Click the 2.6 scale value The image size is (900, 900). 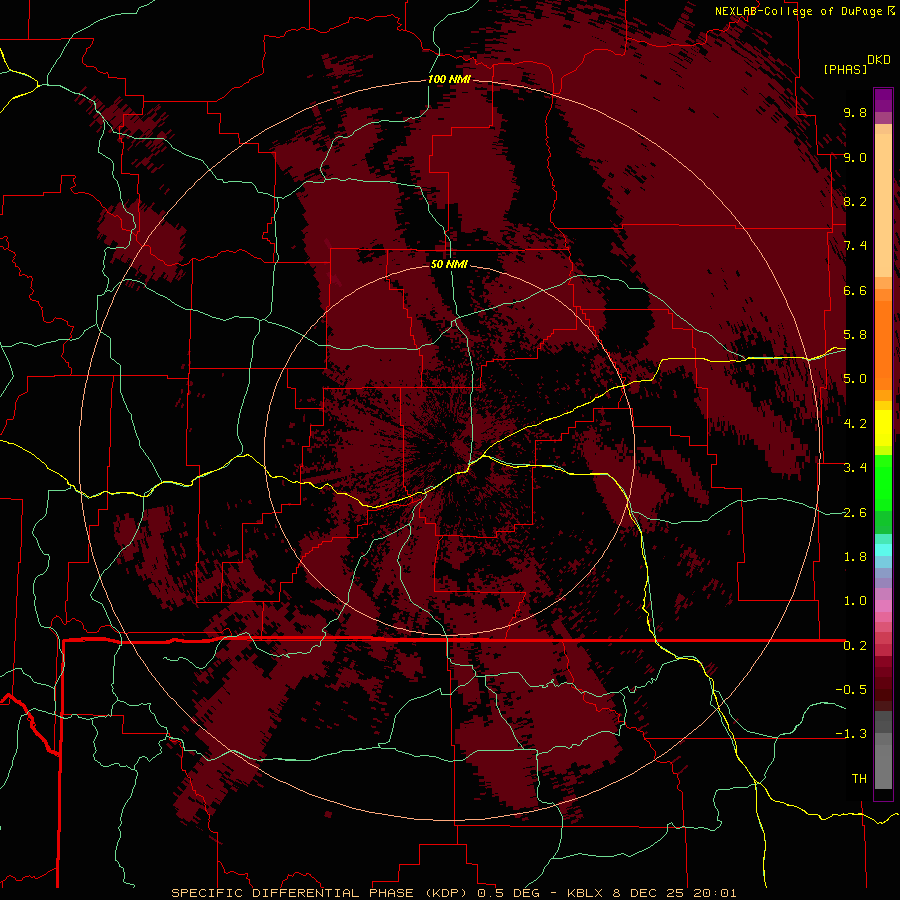pos(855,513)
